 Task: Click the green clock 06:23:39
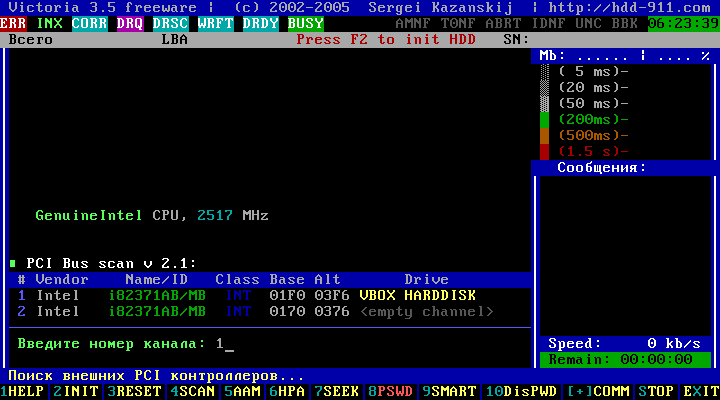684,23
